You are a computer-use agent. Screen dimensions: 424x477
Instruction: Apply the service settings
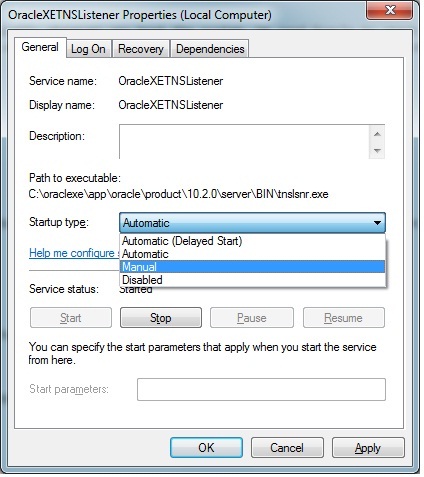tap(368, 447)
